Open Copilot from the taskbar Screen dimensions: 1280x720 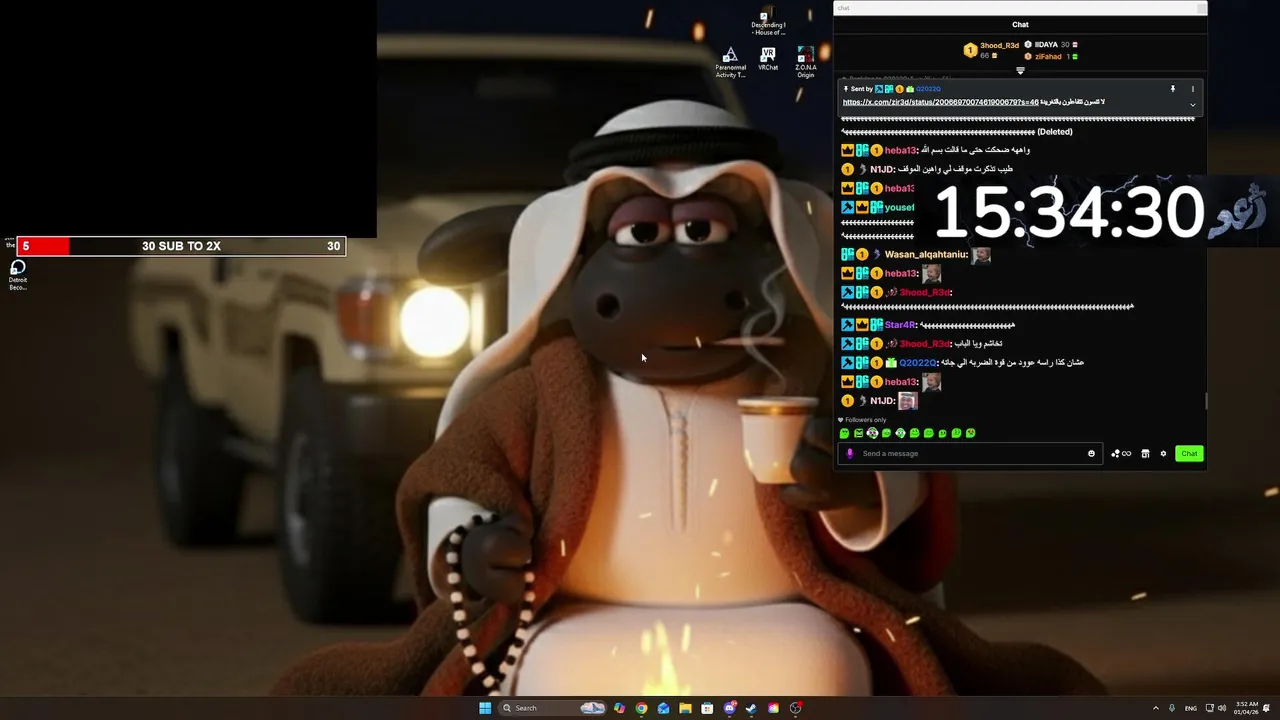[619, 708]
